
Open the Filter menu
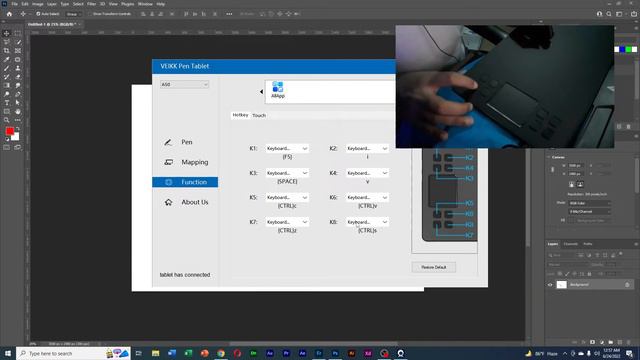pyautogui.click(x=91, y=4)
